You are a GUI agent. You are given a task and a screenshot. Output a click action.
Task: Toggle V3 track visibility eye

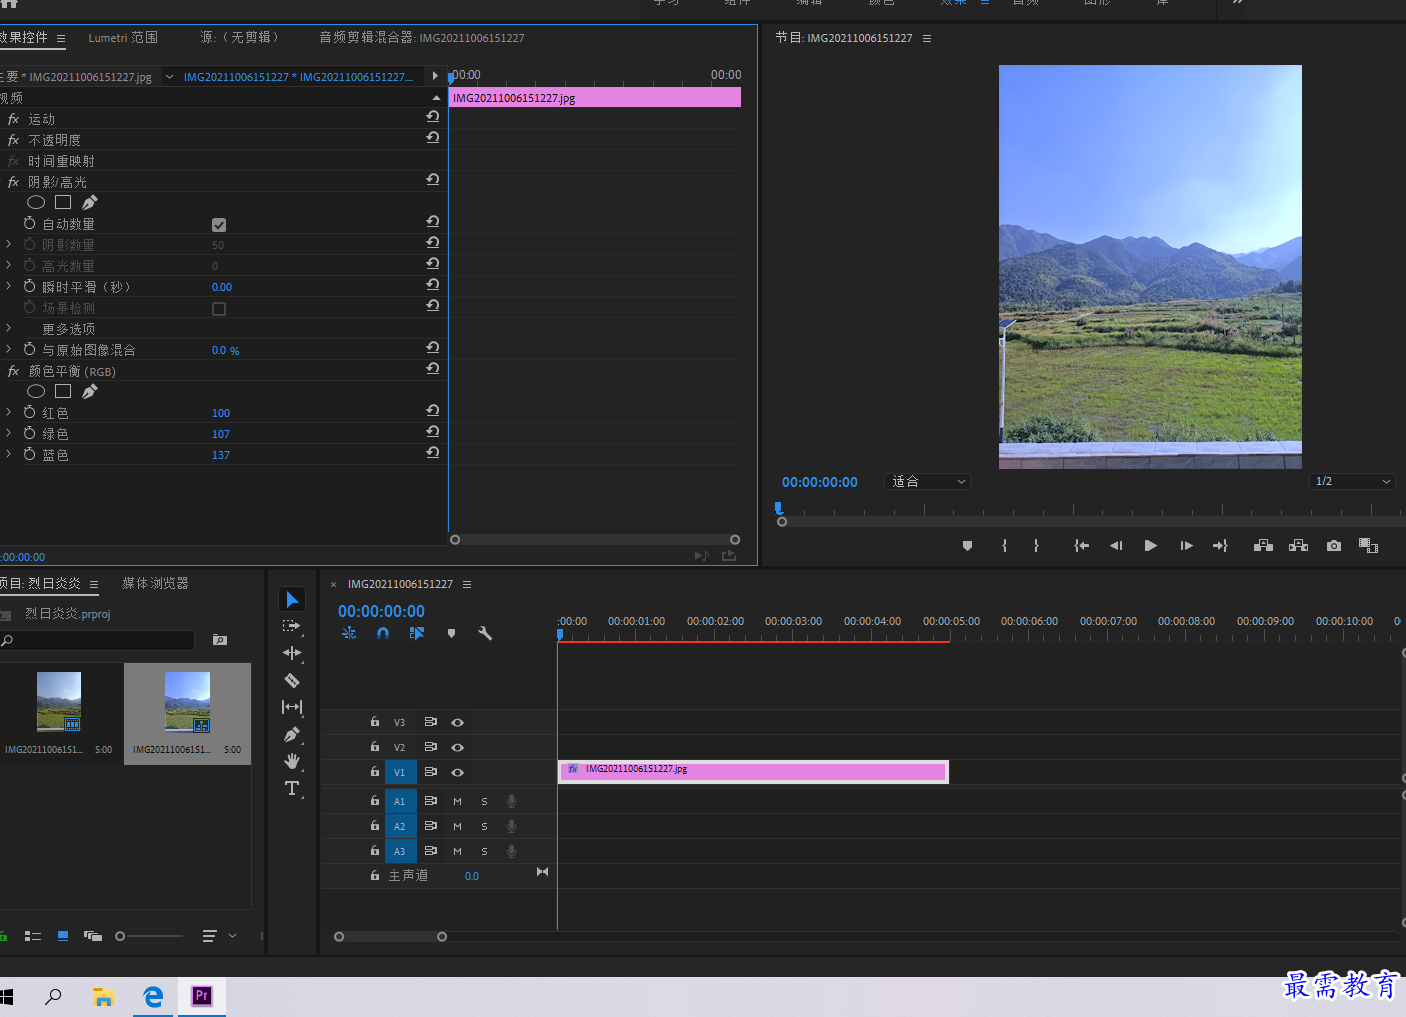tap(457, 722)
